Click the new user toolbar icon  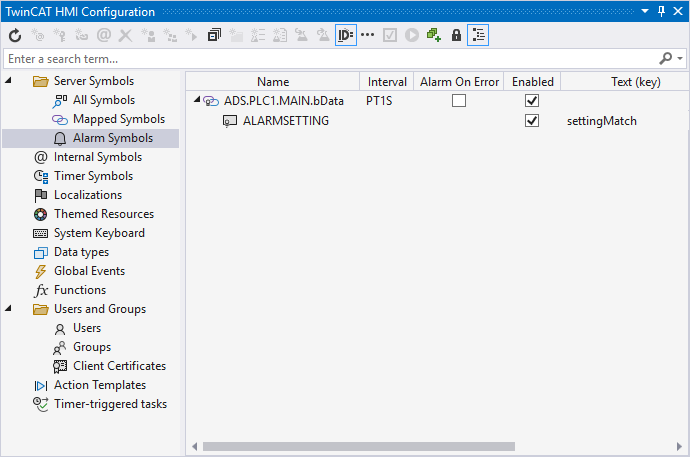pyautogui.click(x=148, y=35)
